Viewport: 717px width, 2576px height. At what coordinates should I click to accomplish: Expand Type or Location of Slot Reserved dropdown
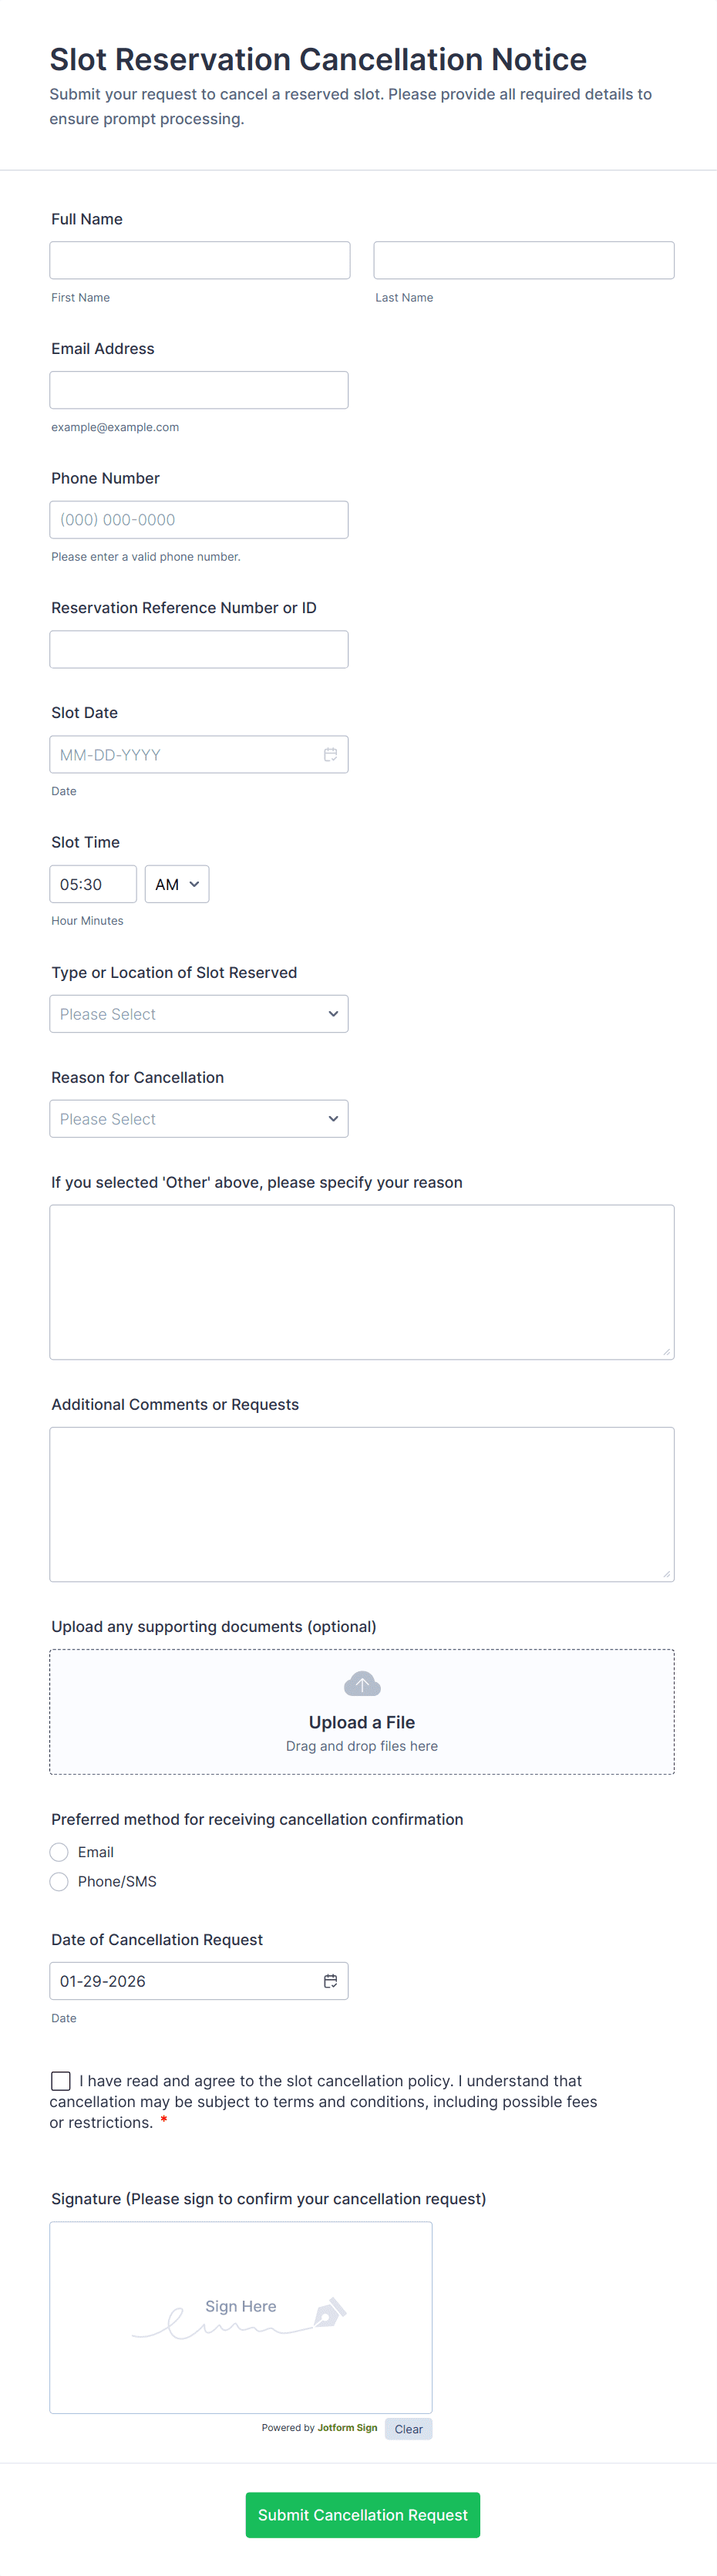[199, 1014]
